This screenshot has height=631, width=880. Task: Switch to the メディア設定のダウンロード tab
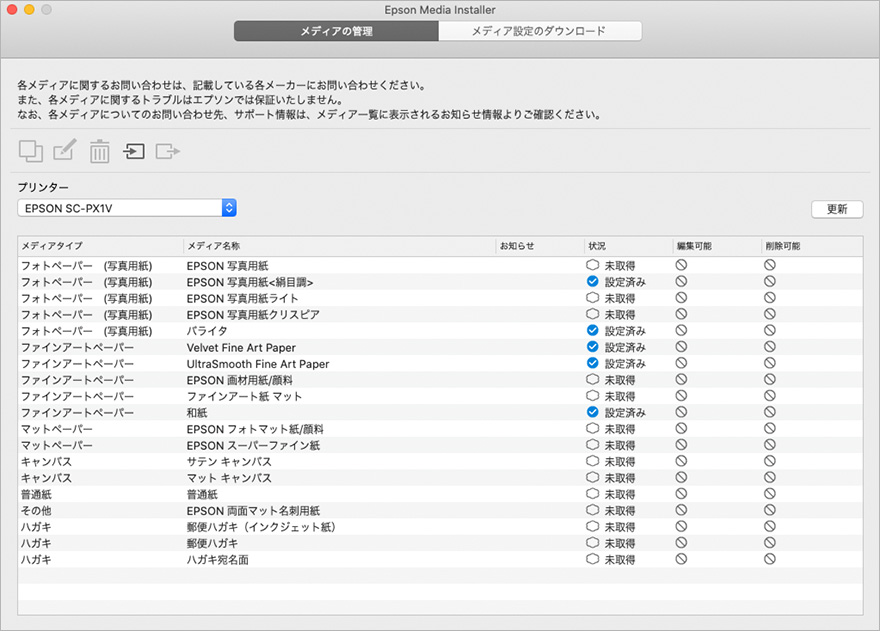click(x=539, y=32)
